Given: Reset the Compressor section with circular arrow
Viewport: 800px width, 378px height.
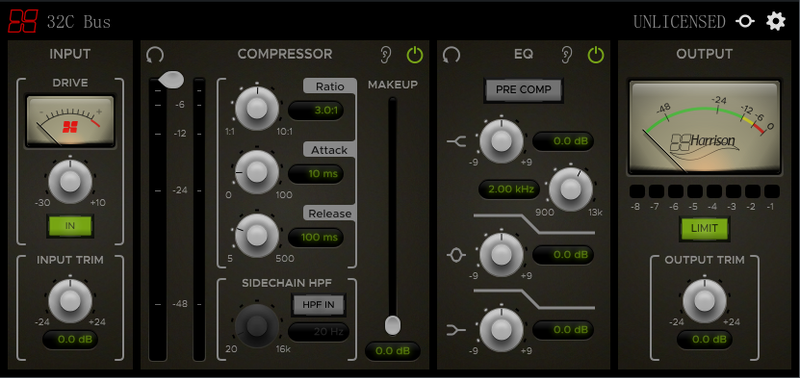Looking at the screenshot, I should (155, 55).
